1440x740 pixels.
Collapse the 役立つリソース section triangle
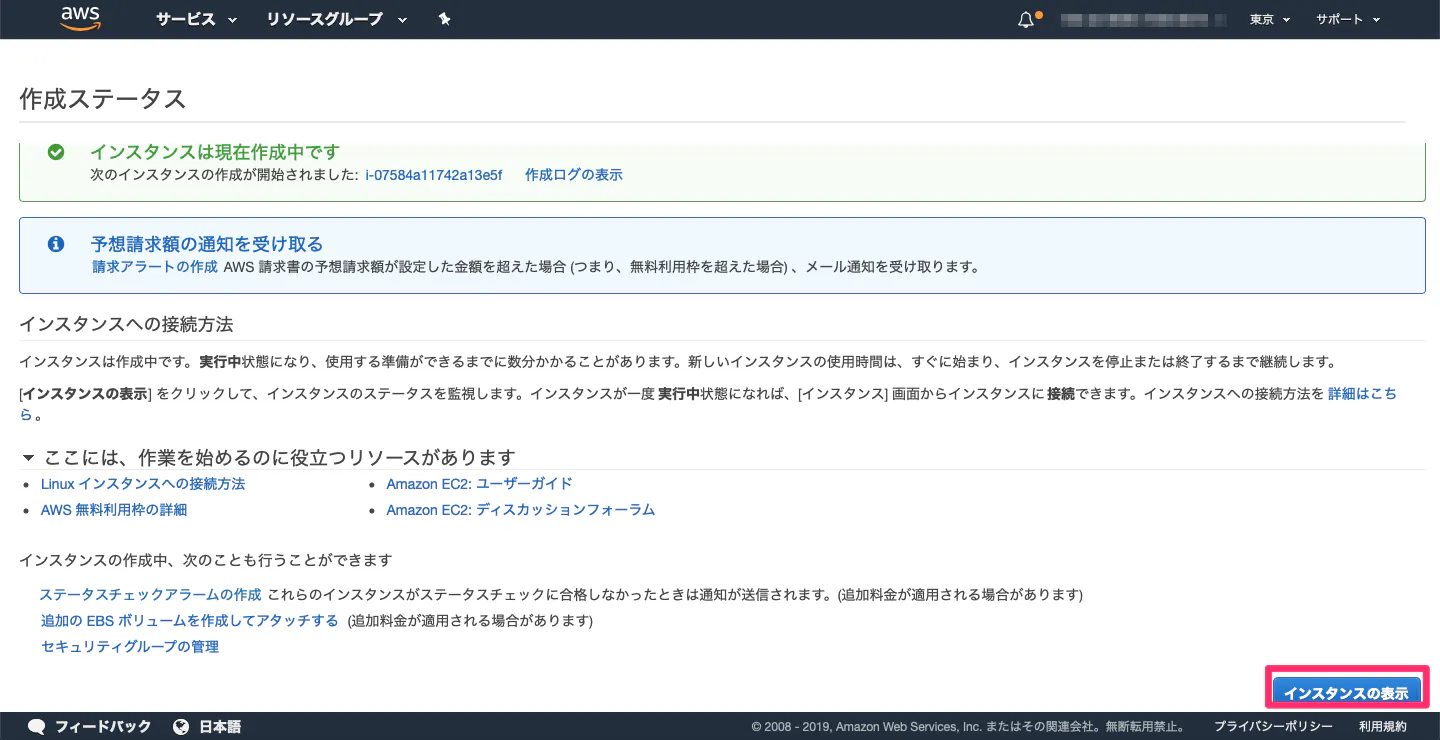pyautogui.click(x=27, y=457)
